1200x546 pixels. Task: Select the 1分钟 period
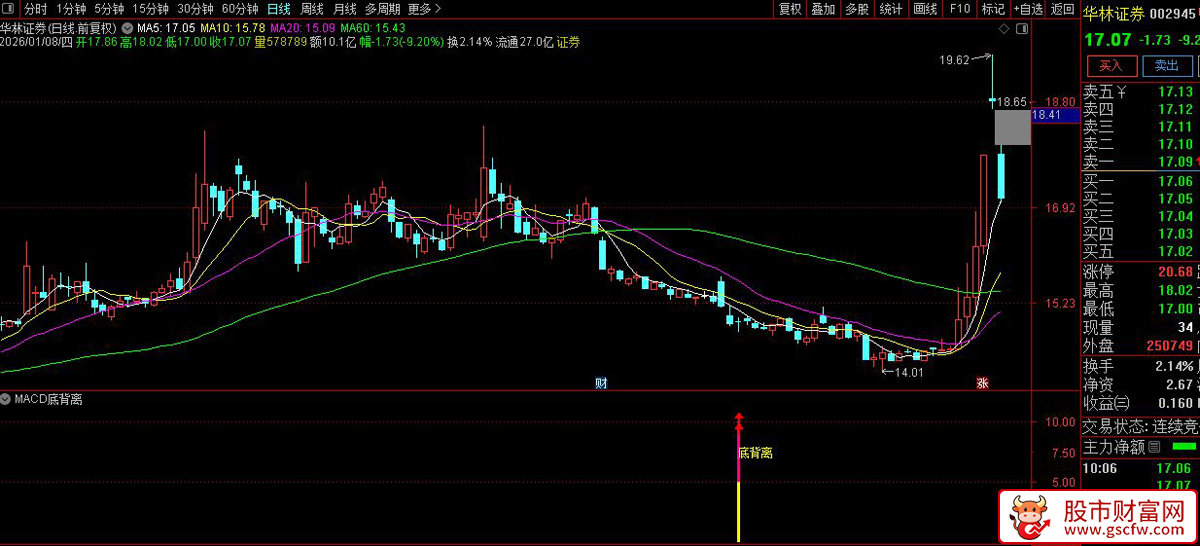pyautogui.click(x=72, y=9)
